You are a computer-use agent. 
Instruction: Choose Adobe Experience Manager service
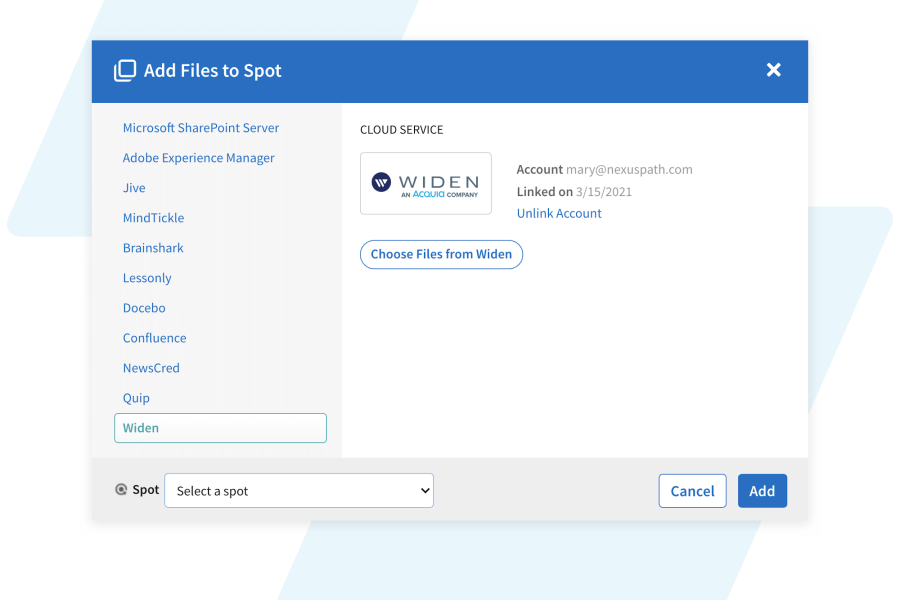point(198,158)
